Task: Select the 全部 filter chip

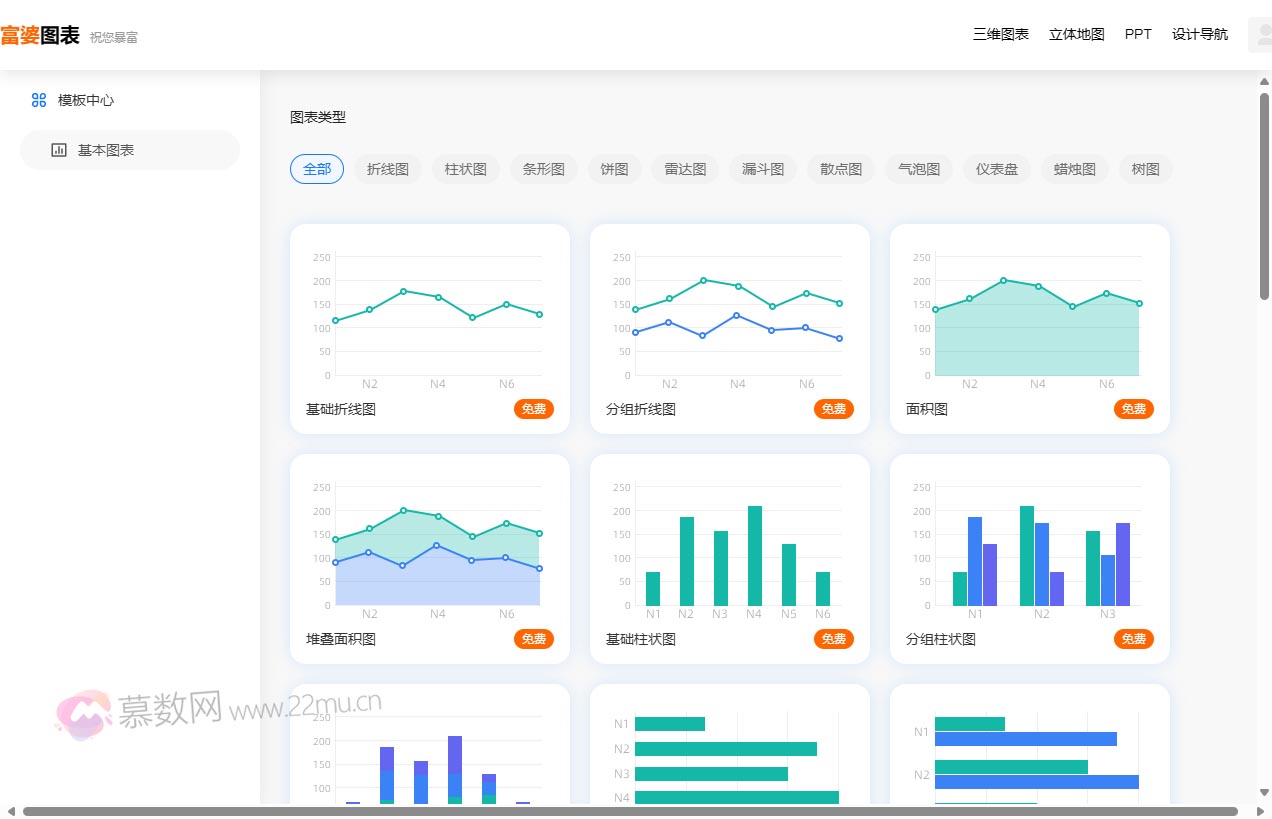Action: pyautogui.click(x=317, y=169)
